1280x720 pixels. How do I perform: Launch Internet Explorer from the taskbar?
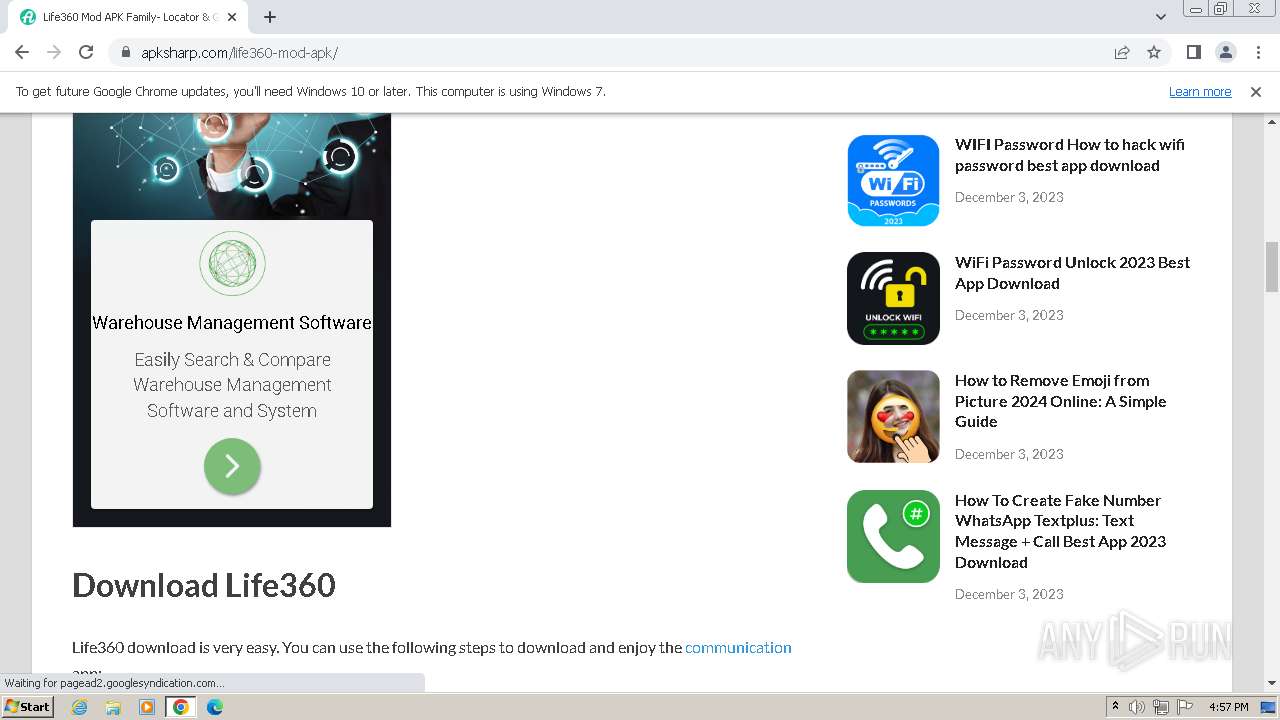[79, 707]
